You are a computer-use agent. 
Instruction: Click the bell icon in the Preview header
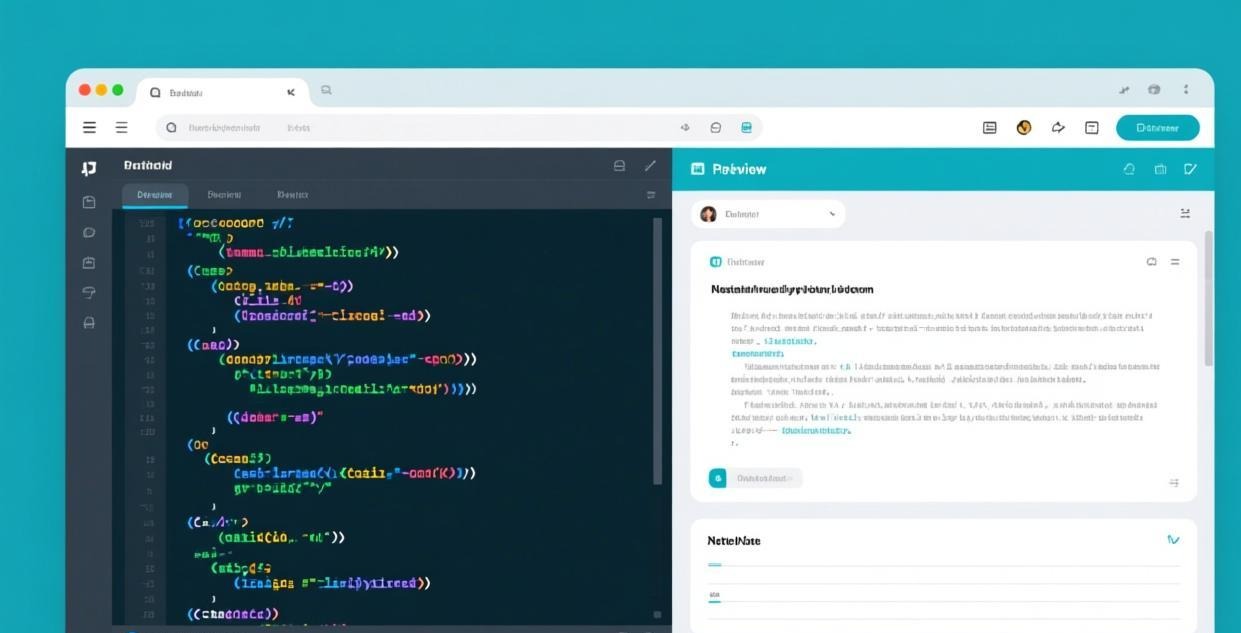click(x=1129, y=169)
